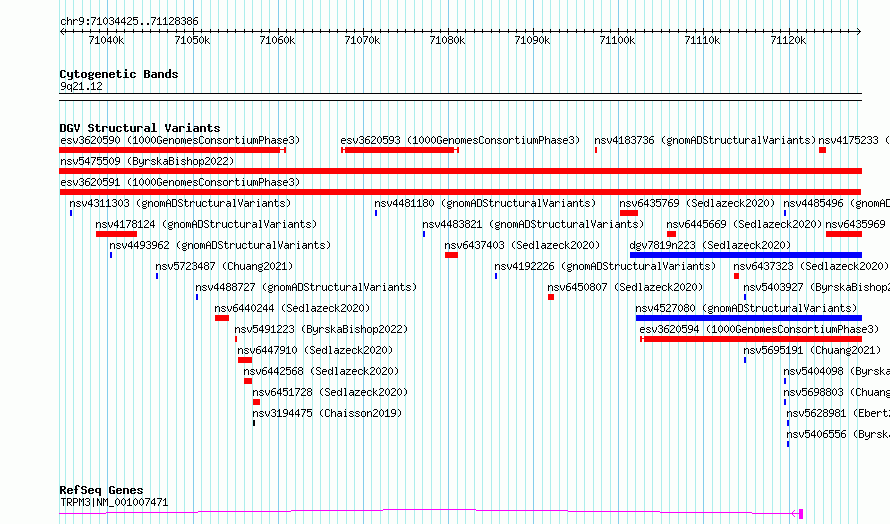Select nsv5403927 variant label
This screenshot has width=890, height=524.
pos(816,287)
